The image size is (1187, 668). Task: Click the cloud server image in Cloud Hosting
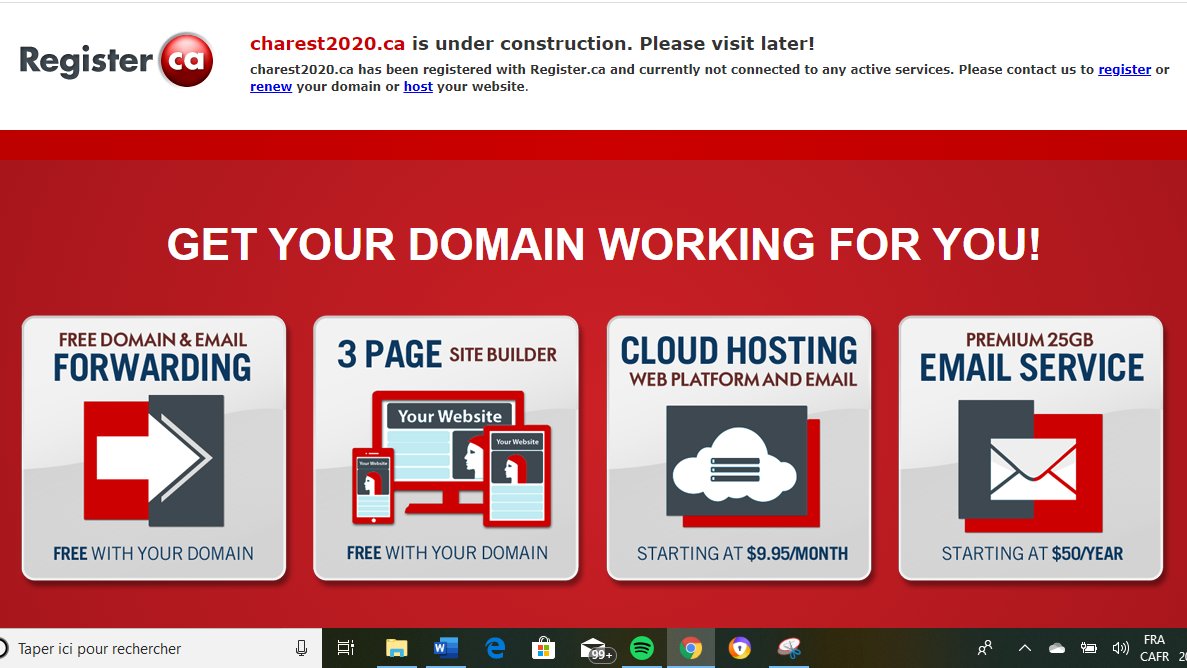[x=742, y=466]
